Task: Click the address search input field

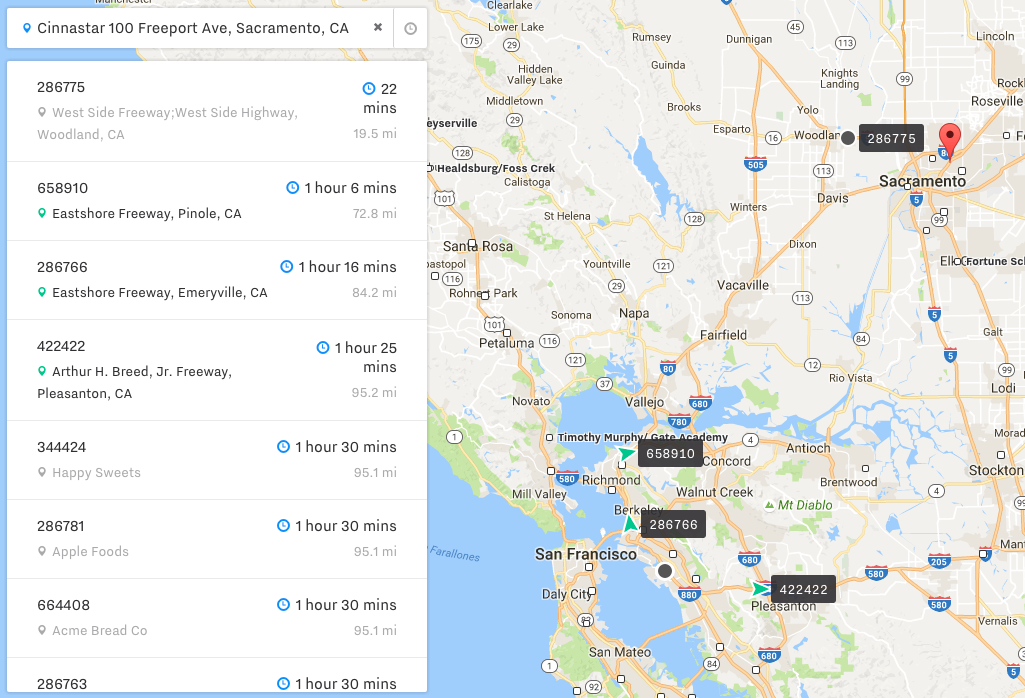Action: point(195,28)
